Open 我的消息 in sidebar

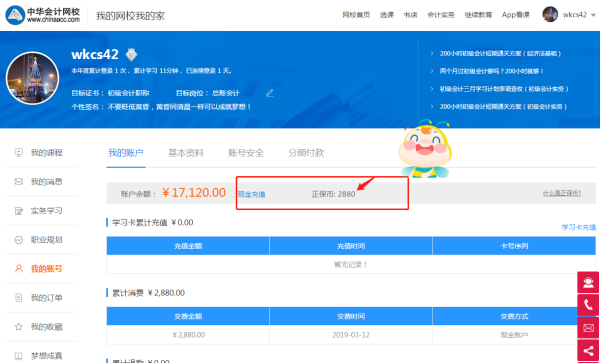[46, 182]
